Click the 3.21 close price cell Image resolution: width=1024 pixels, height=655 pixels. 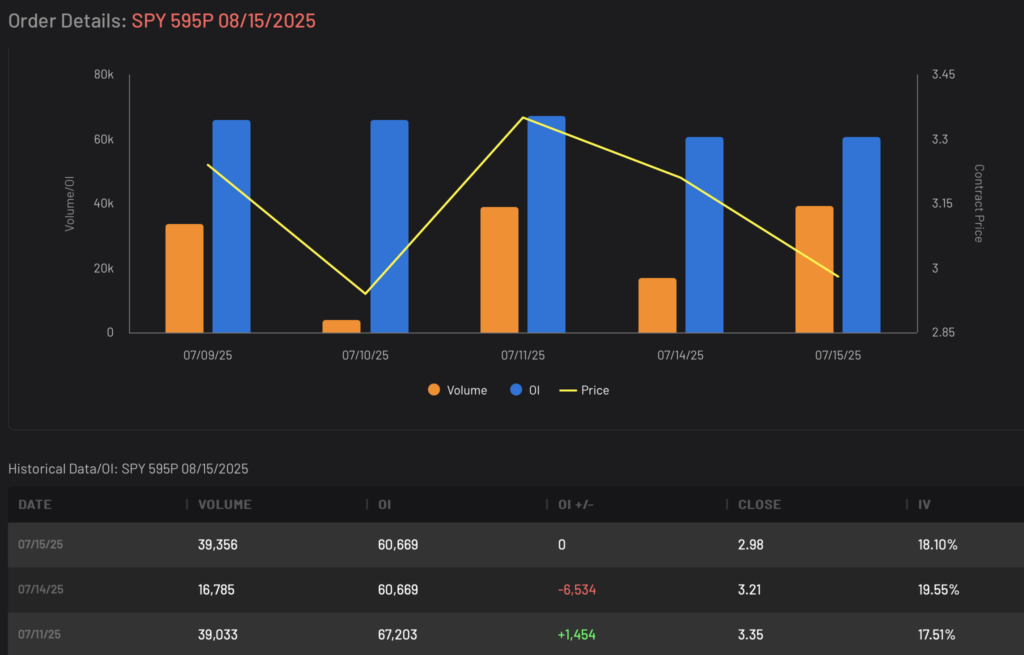[x=749, y=590]
